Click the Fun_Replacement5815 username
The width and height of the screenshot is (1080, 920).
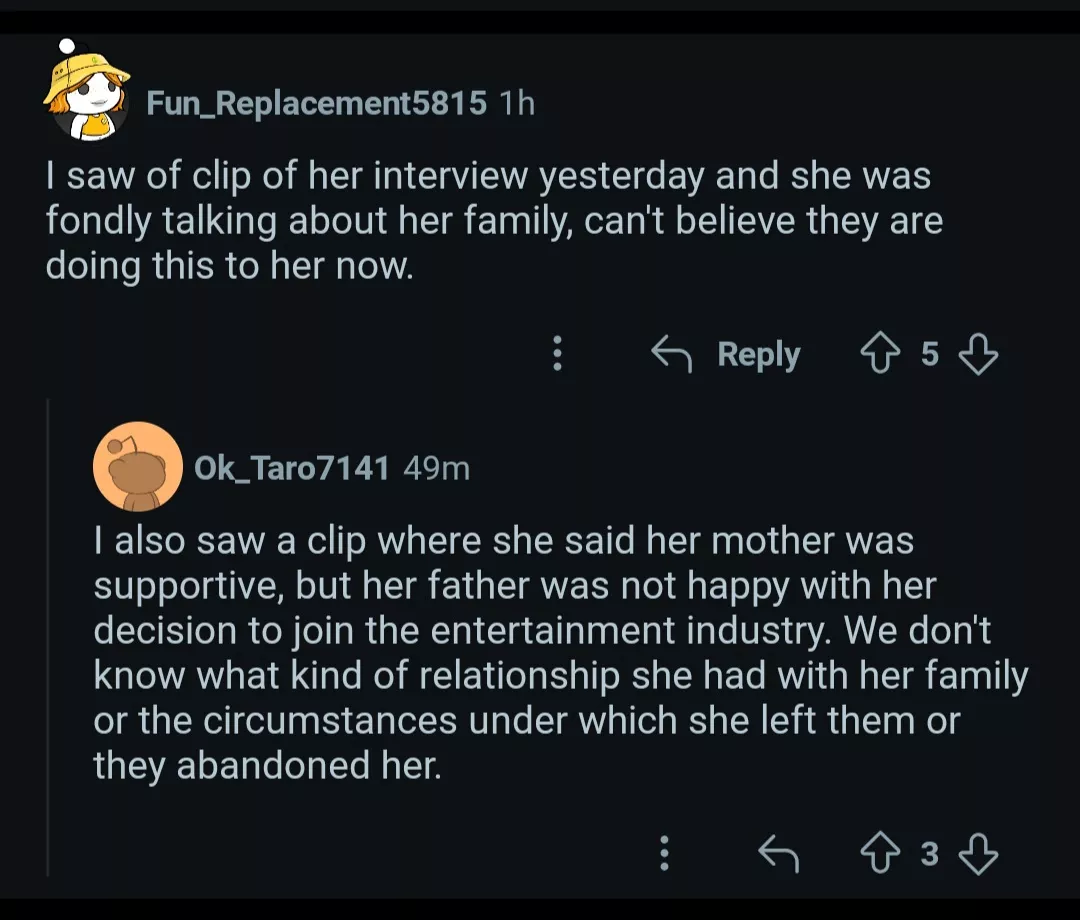tap(316, 102)
